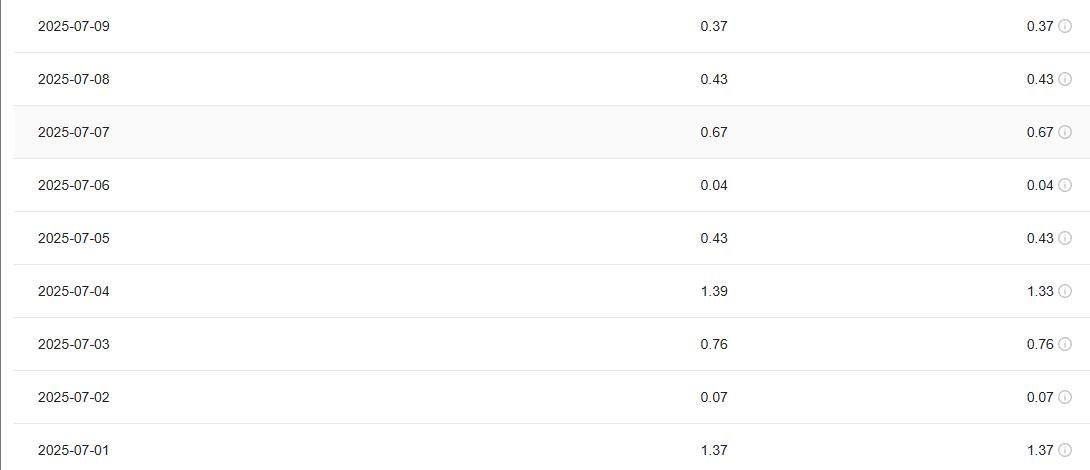
Task: Open info icon in 2025-07-07 row
Action: pyautogui.click(x=1064, y=132)
